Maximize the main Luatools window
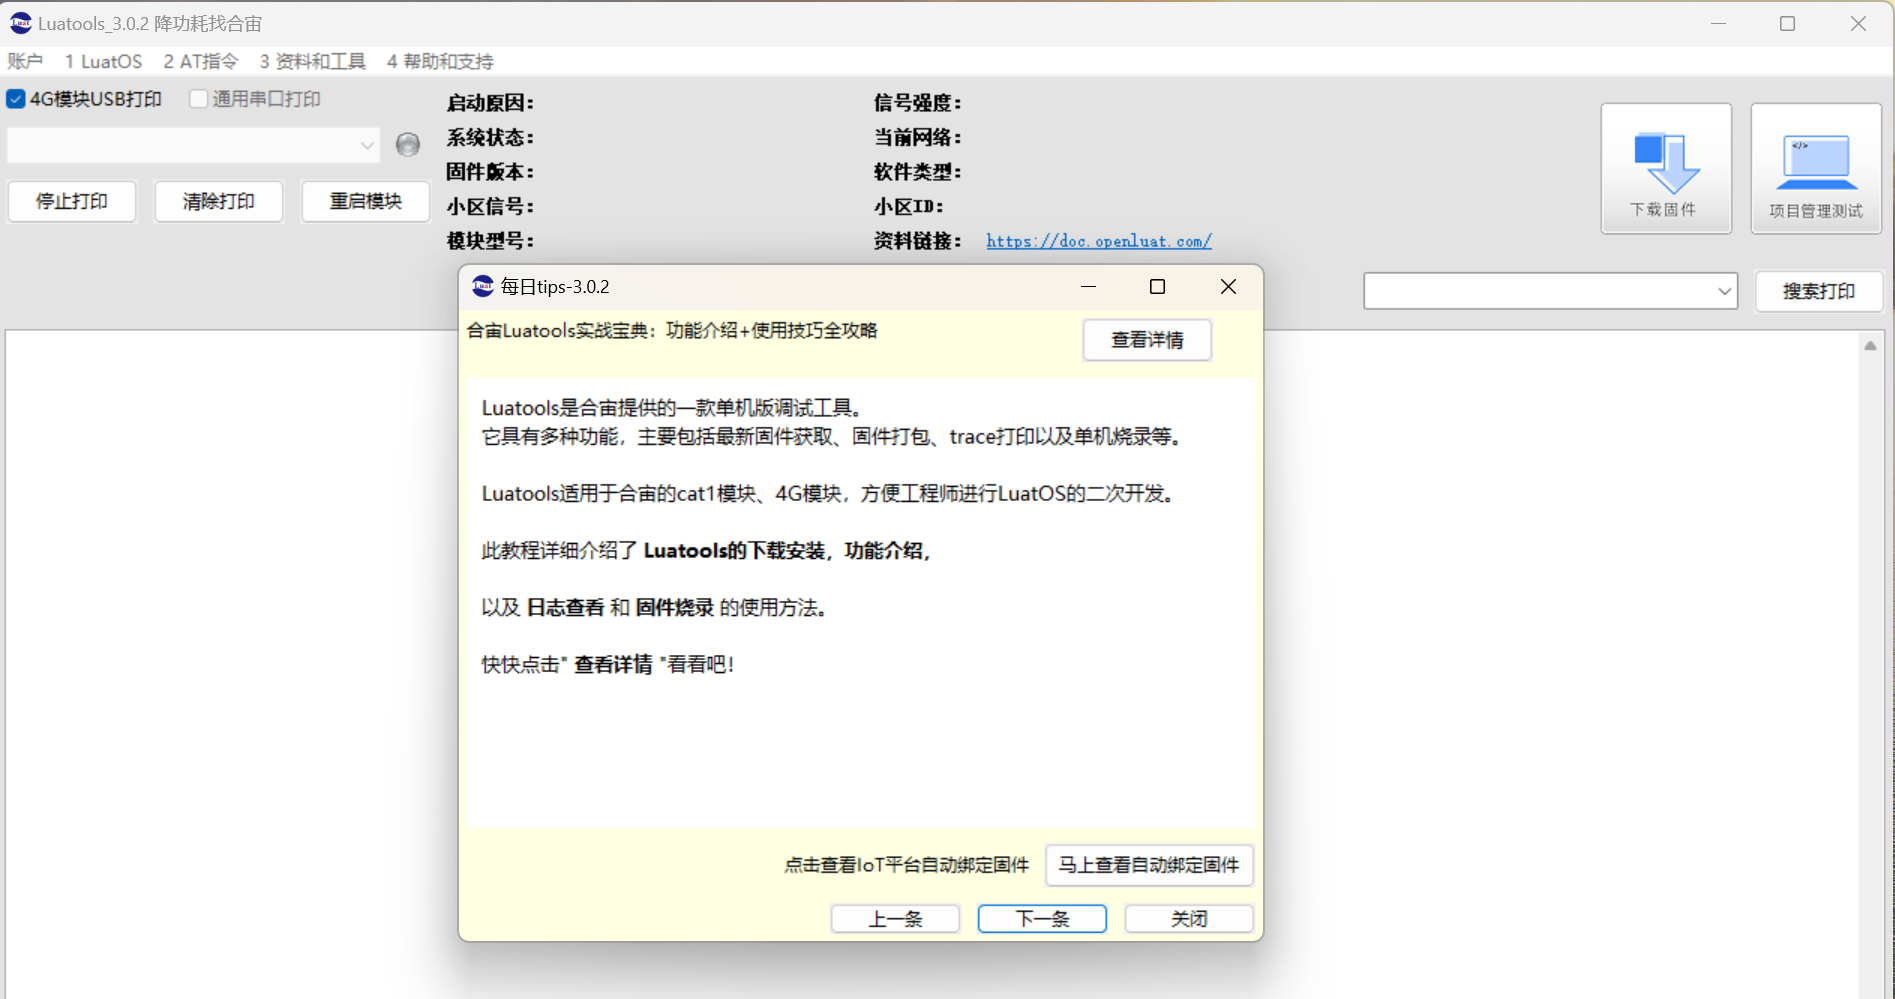This screenshot has width=1895, height=999. click(x=1788, y=23)
